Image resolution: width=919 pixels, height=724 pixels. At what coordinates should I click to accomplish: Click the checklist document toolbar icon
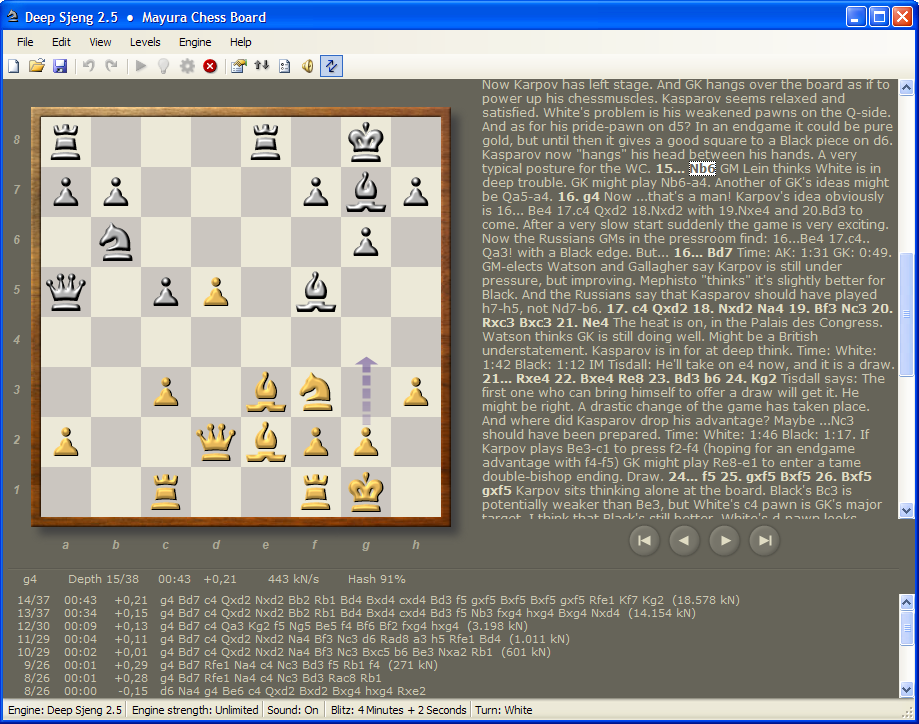(x=285, y=66)
